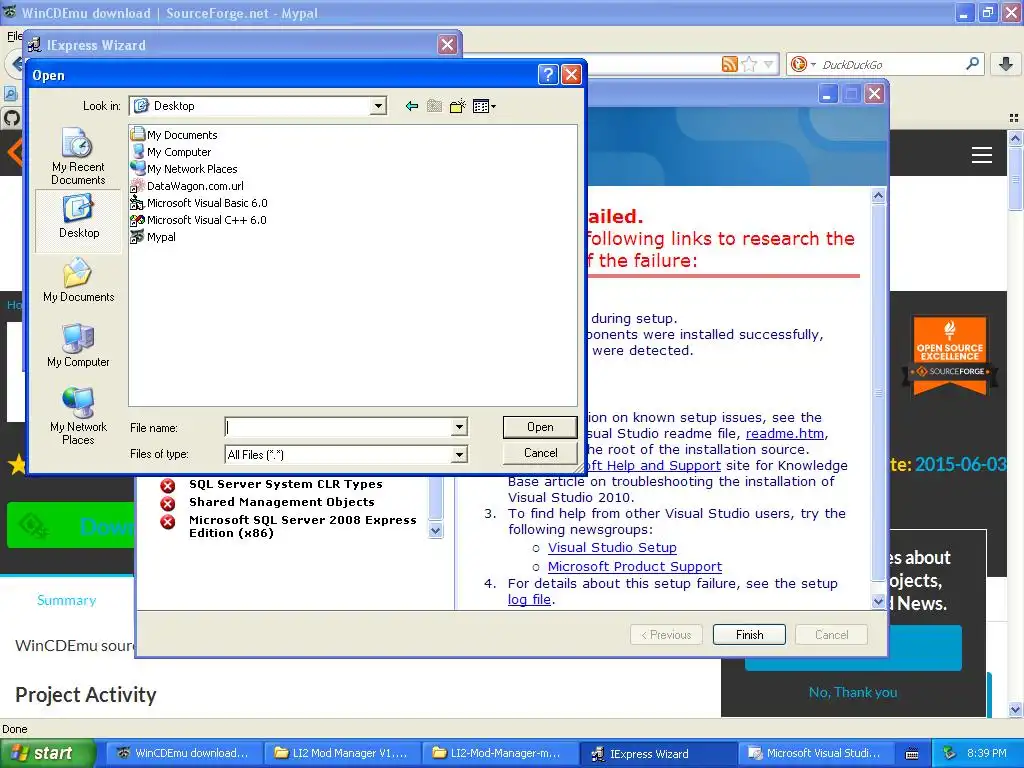Switch to LI2-Mod-Manager-m taskbar folder
The height and width of the screenshot is (768, 1024).
coord(500,753)
